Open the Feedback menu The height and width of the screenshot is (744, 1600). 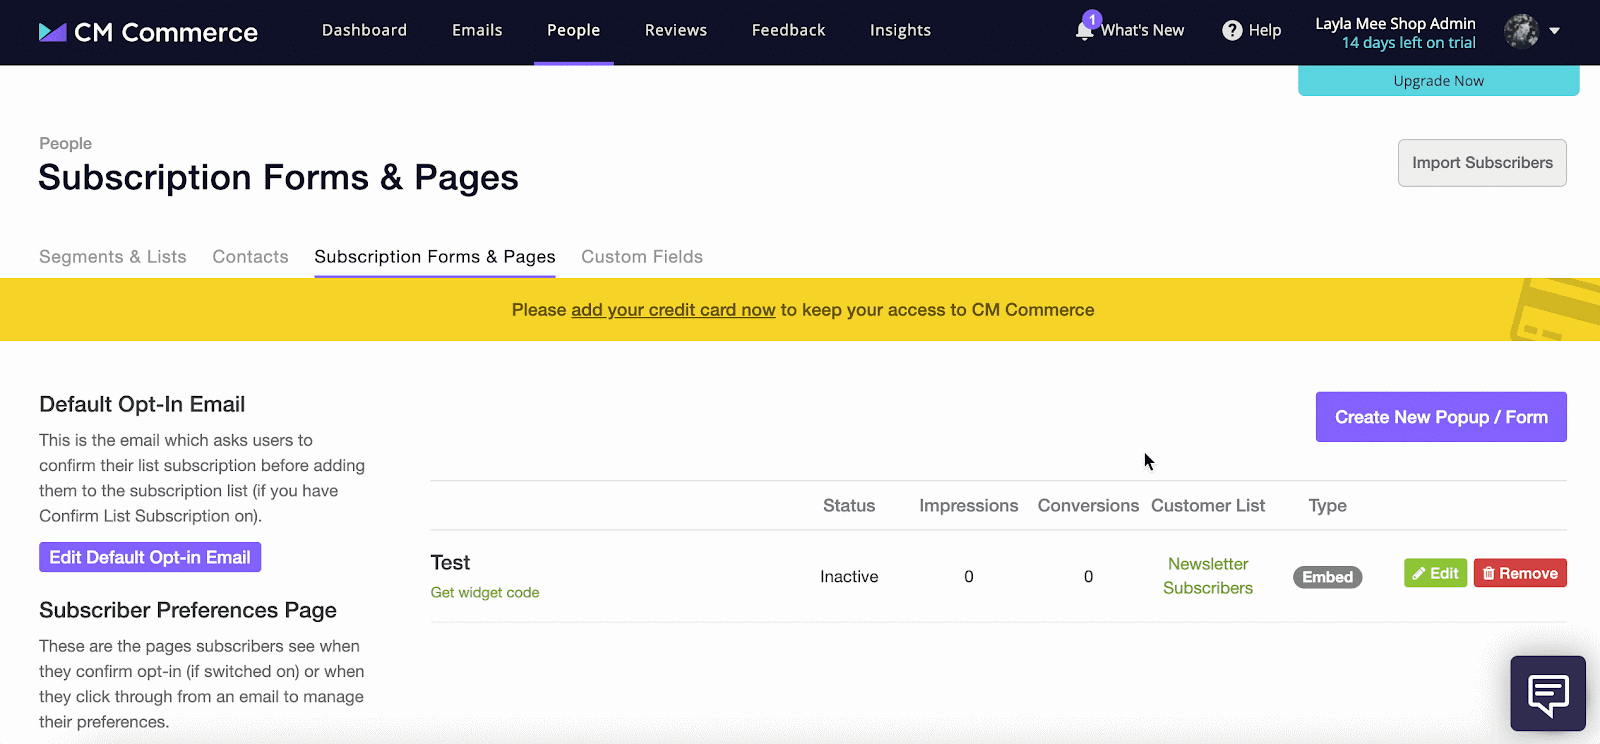pyautogui.click(x=789, y=30)
